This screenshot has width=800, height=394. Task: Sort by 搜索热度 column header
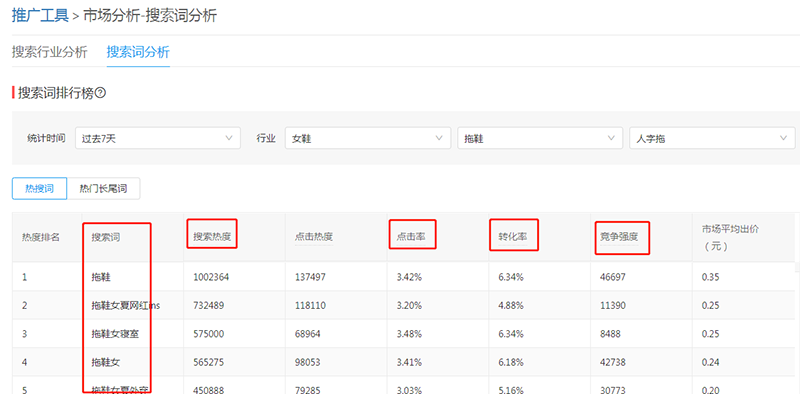pos(212,237)
